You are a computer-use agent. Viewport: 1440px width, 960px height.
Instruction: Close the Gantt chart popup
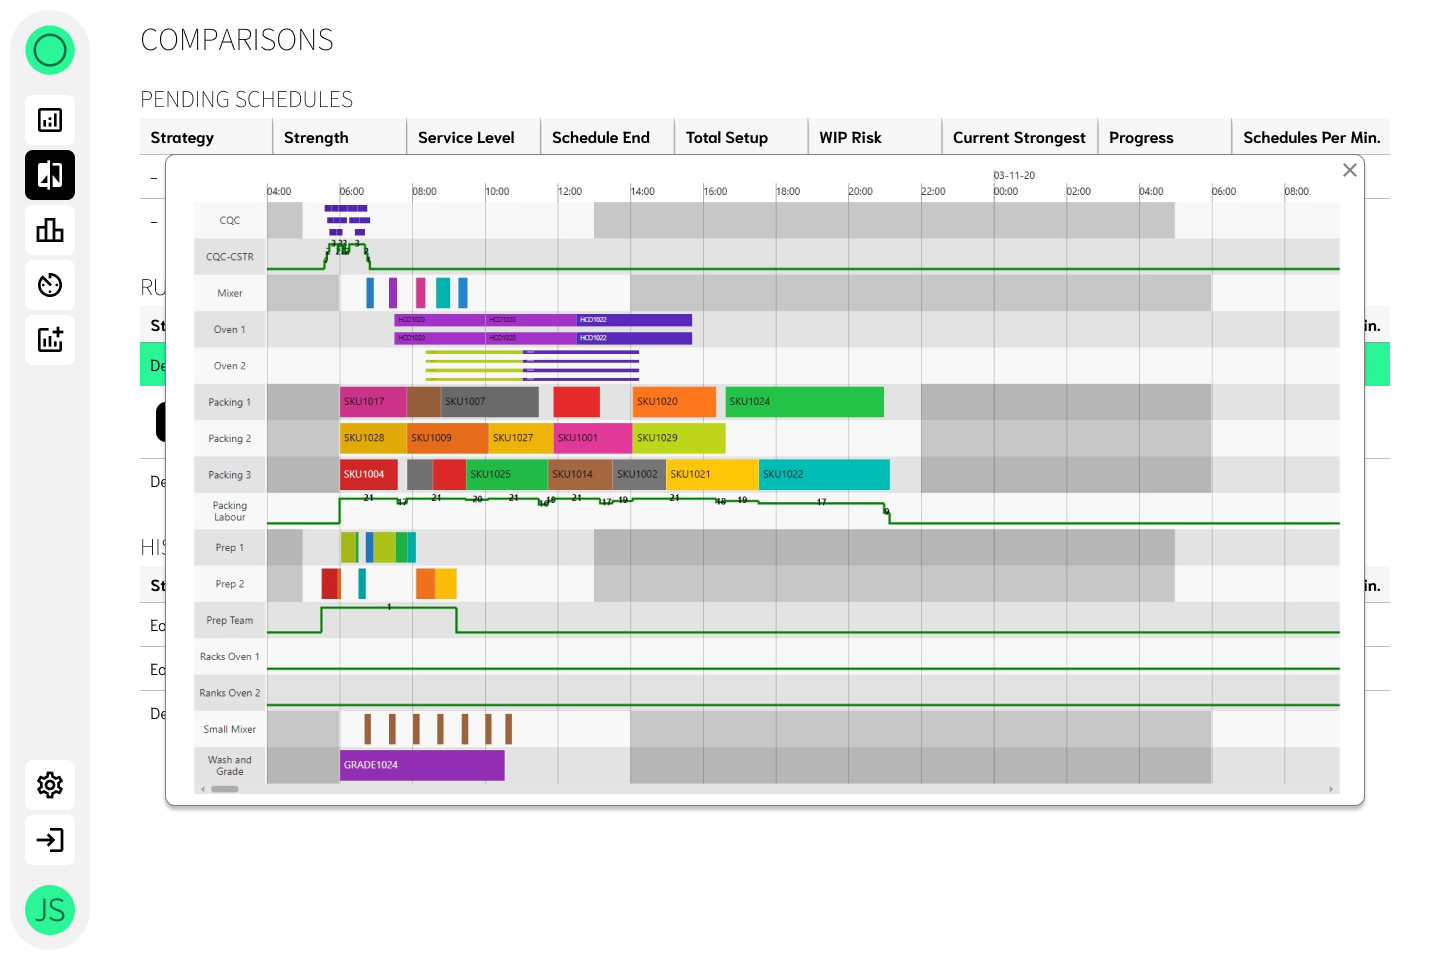(1350, 170)
